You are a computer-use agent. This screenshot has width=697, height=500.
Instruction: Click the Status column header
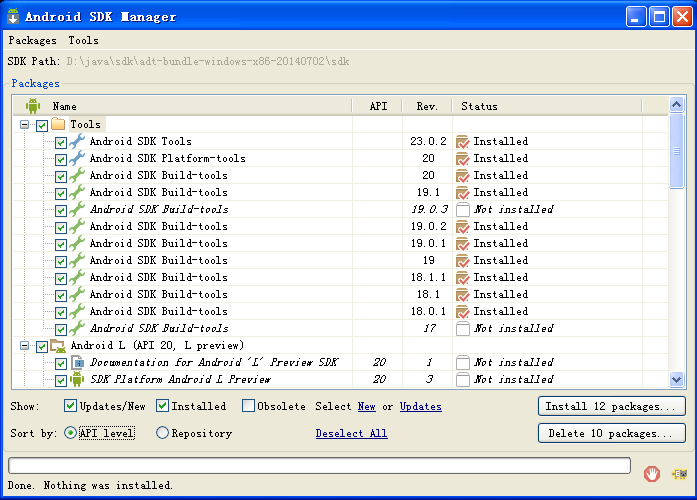[x=547, y=106]
